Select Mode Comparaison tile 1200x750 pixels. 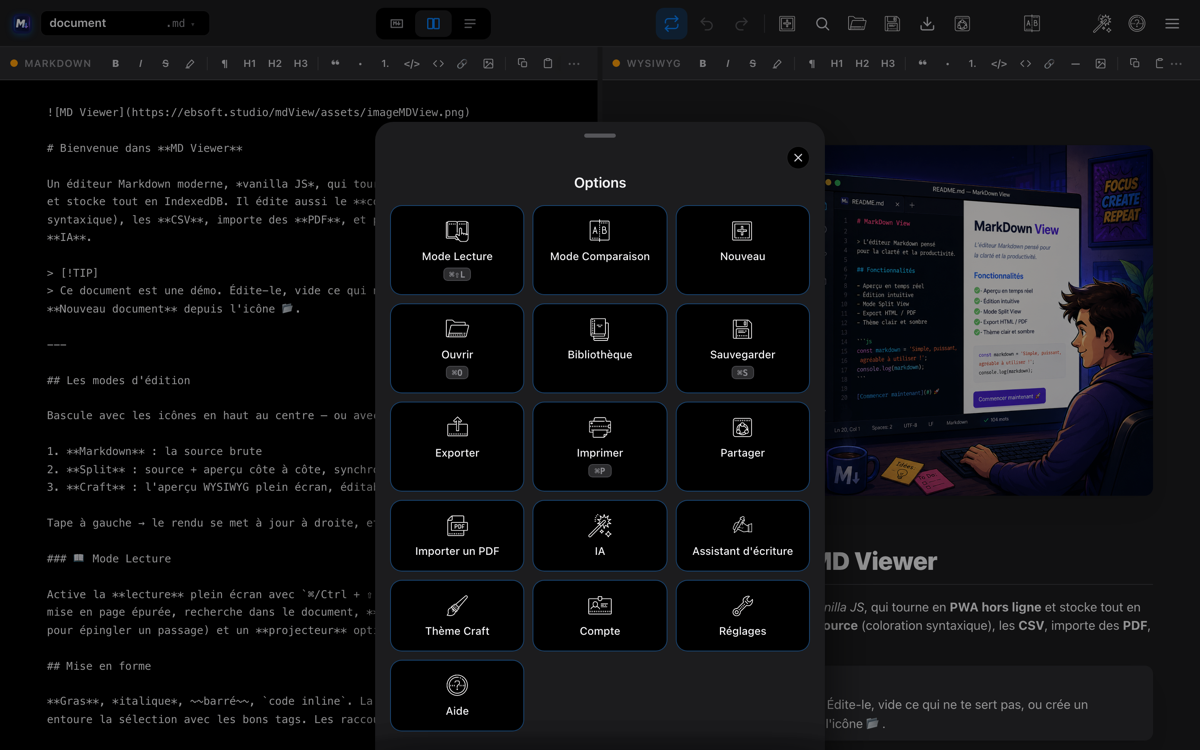(x=600, y=250)
